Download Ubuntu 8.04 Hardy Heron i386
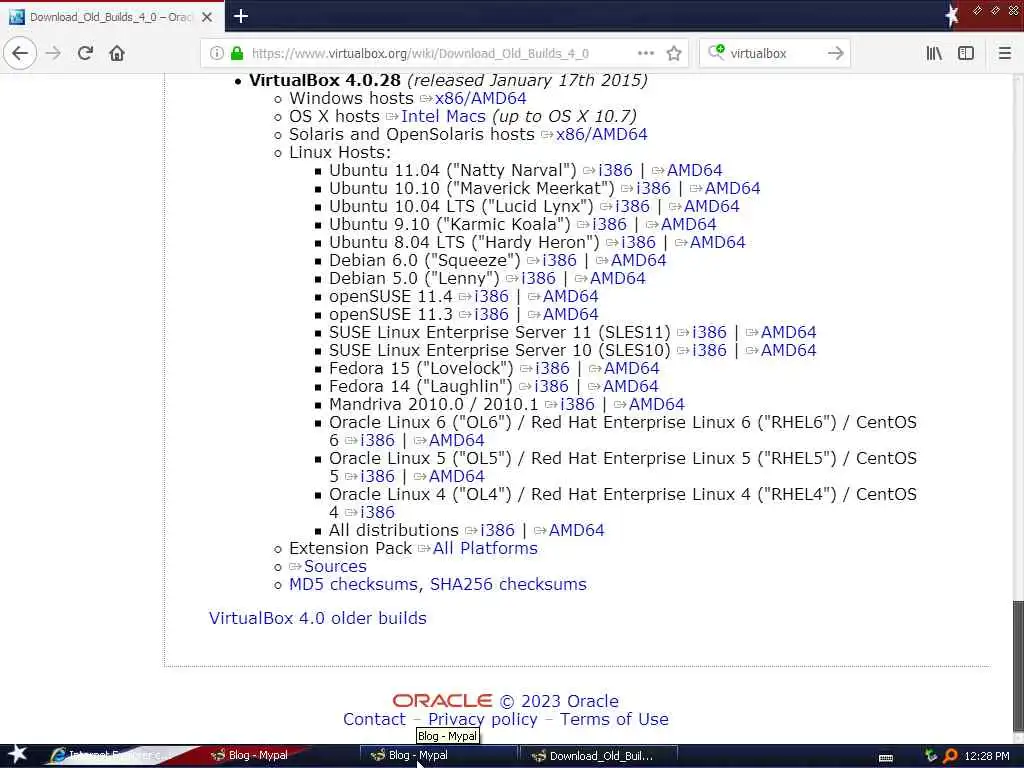1024x768 pixels. (x=638, y=242)
